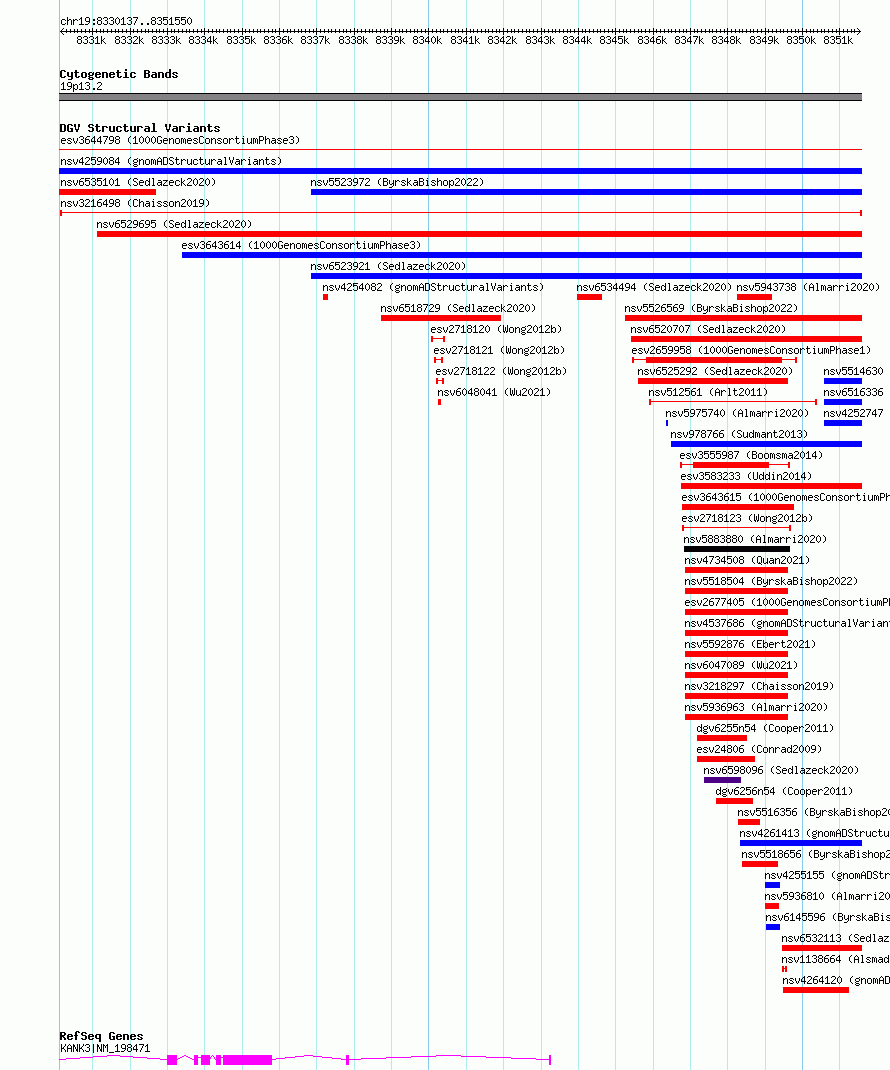This screenshot has width=890, height=1070.
Task: Click nsv4537686 gnomAD label
Action: 787,623
